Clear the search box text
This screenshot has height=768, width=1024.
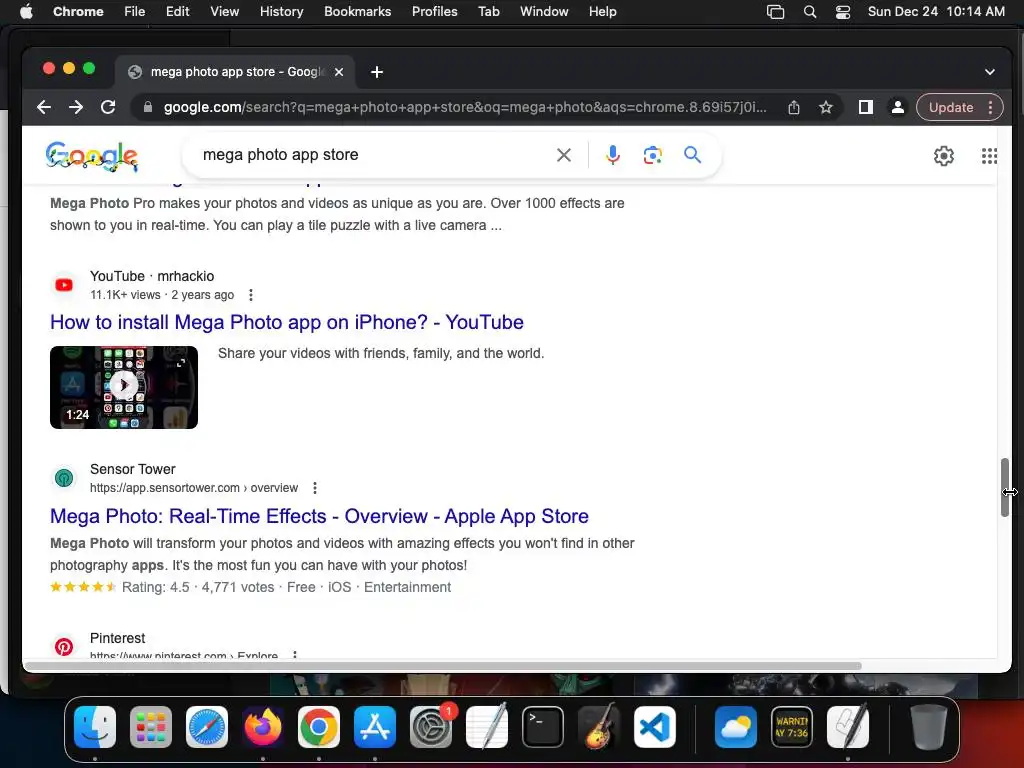coord(564,155)
